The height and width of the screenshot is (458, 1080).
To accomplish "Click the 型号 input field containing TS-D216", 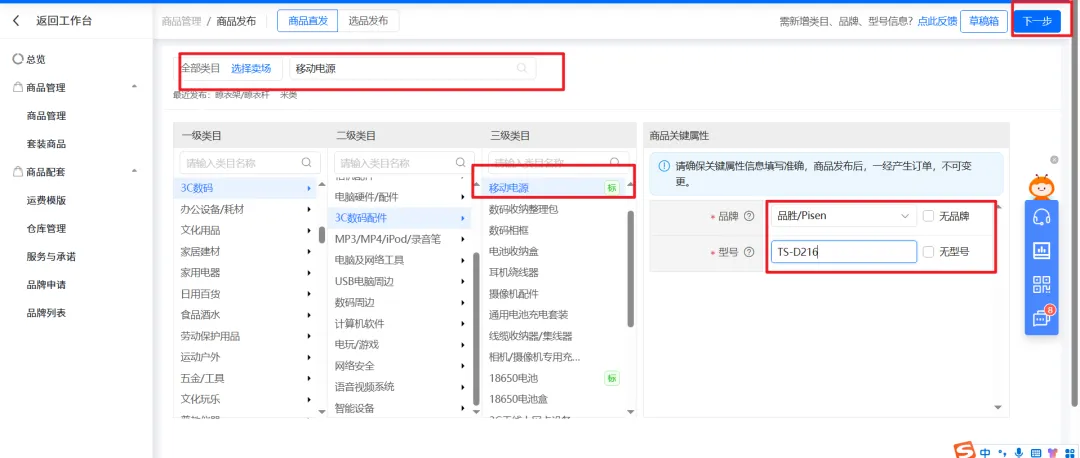I will (843, 252).
